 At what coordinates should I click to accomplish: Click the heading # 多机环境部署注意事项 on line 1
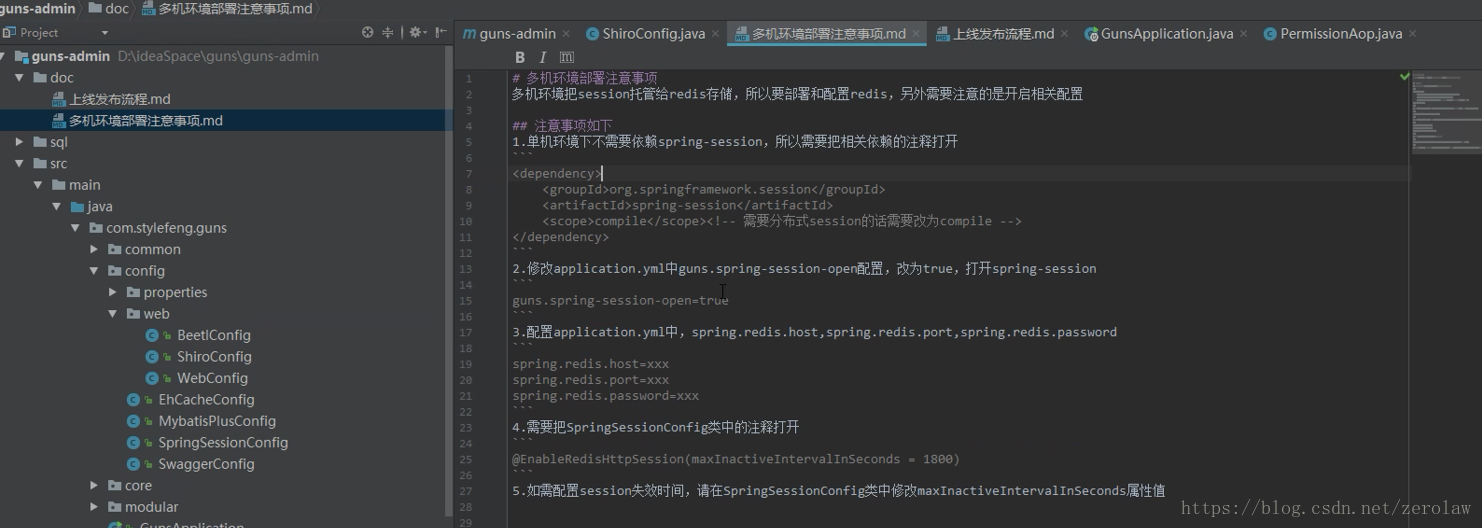[x=584, y=78]
